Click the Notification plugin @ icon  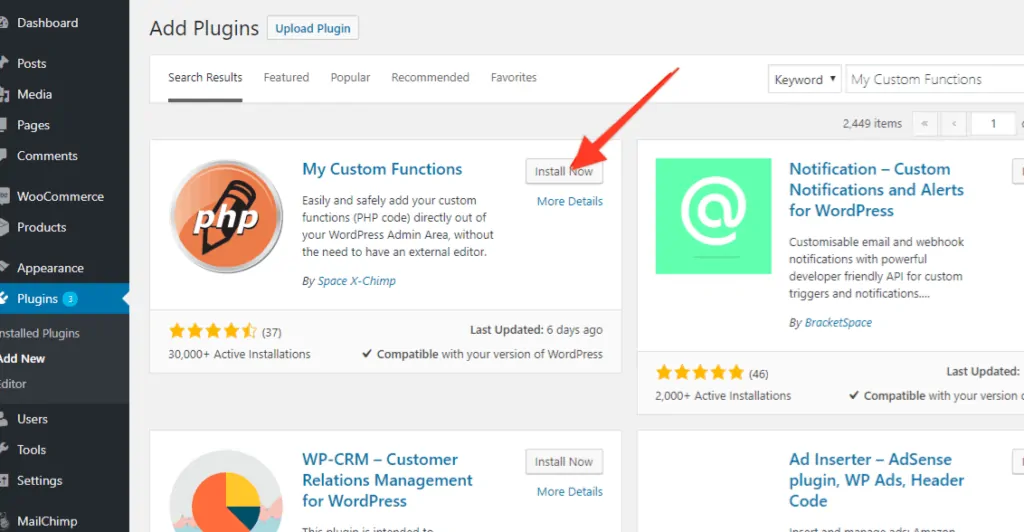coord(713,216)
